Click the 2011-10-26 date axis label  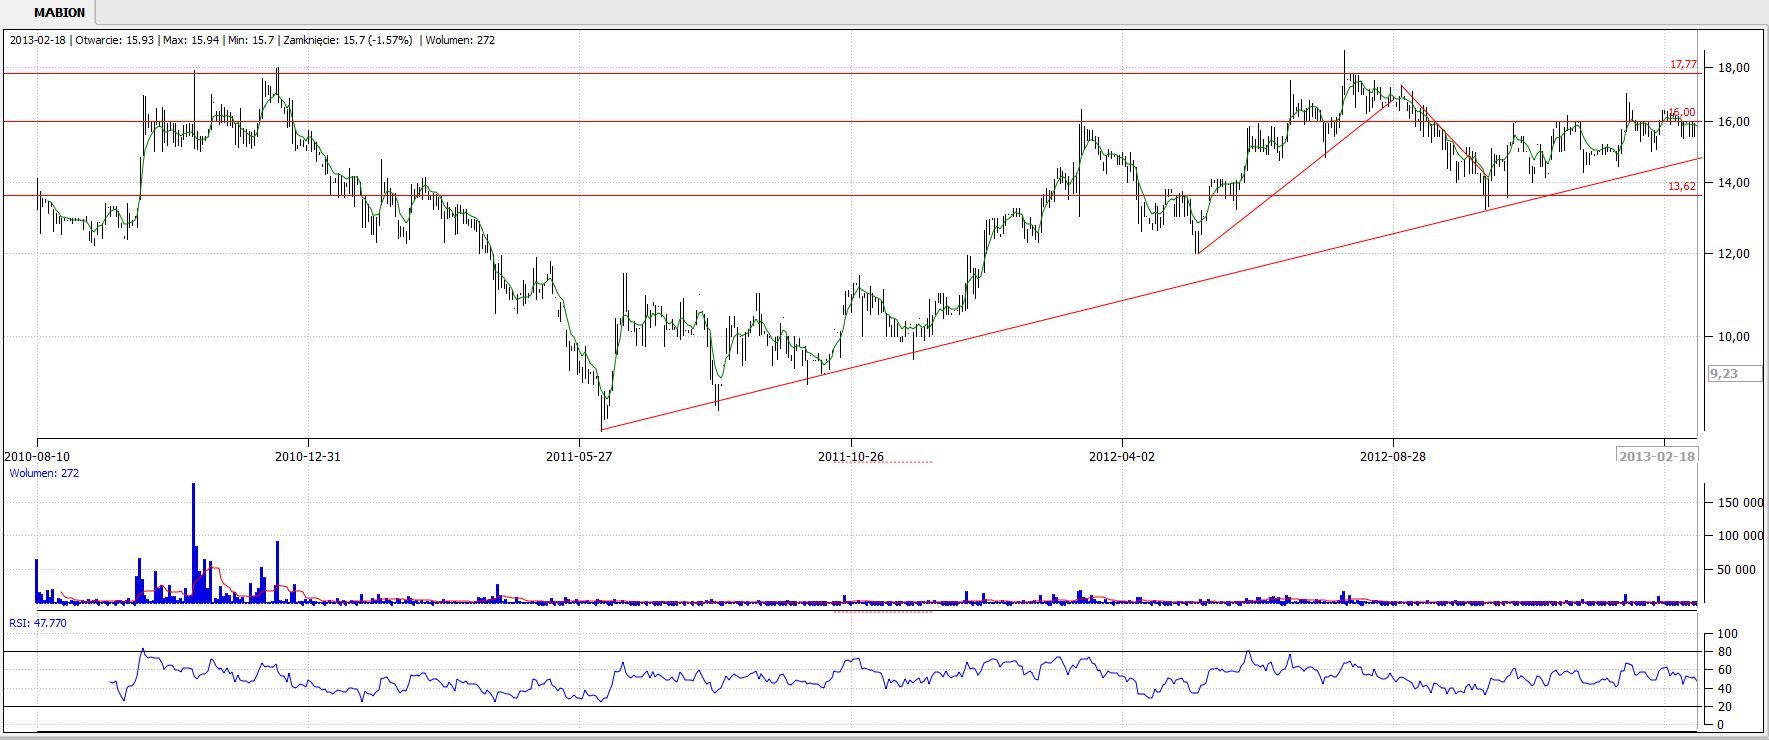(x=851, y=457)
